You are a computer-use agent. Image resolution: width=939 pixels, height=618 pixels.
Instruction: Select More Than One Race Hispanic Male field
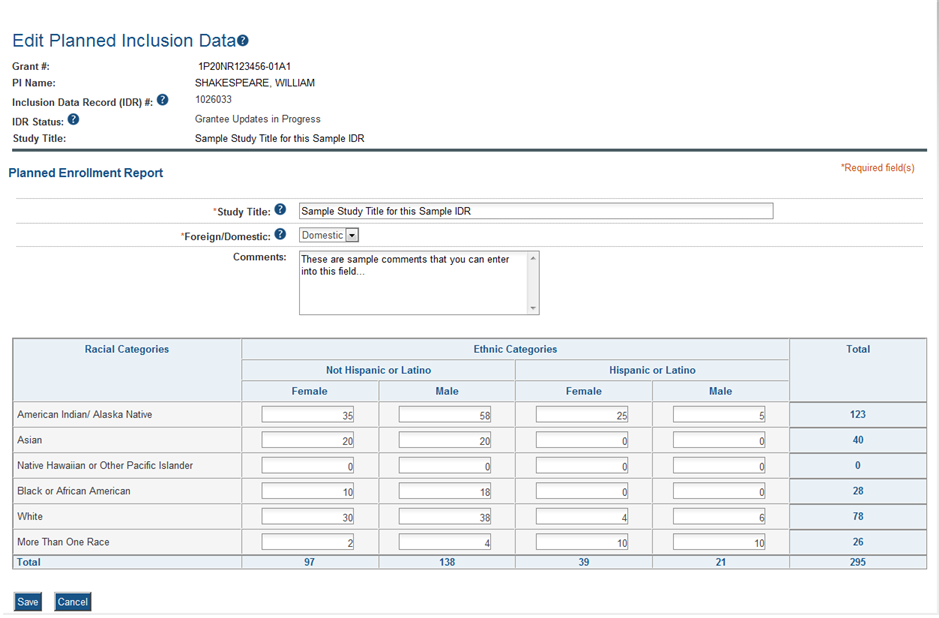coord(719,542)
